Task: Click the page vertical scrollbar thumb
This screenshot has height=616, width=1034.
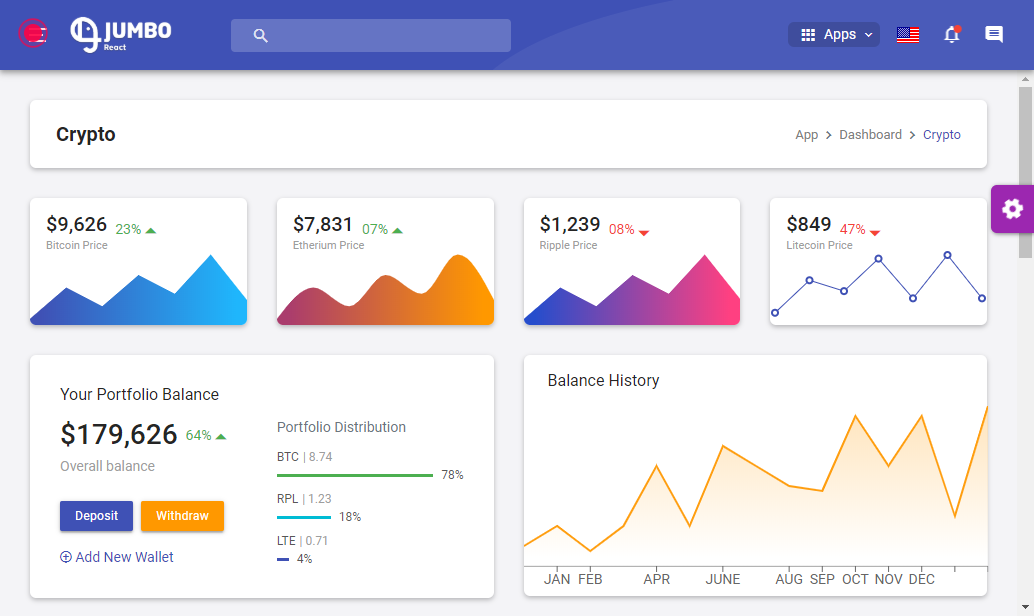Action: 1025,172
